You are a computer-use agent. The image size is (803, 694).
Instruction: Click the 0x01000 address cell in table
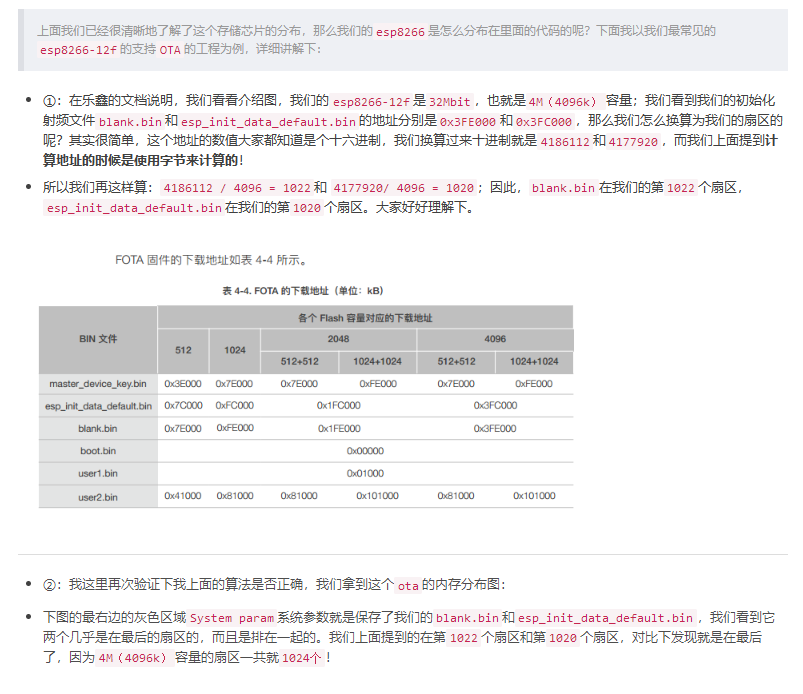[365, 473]
